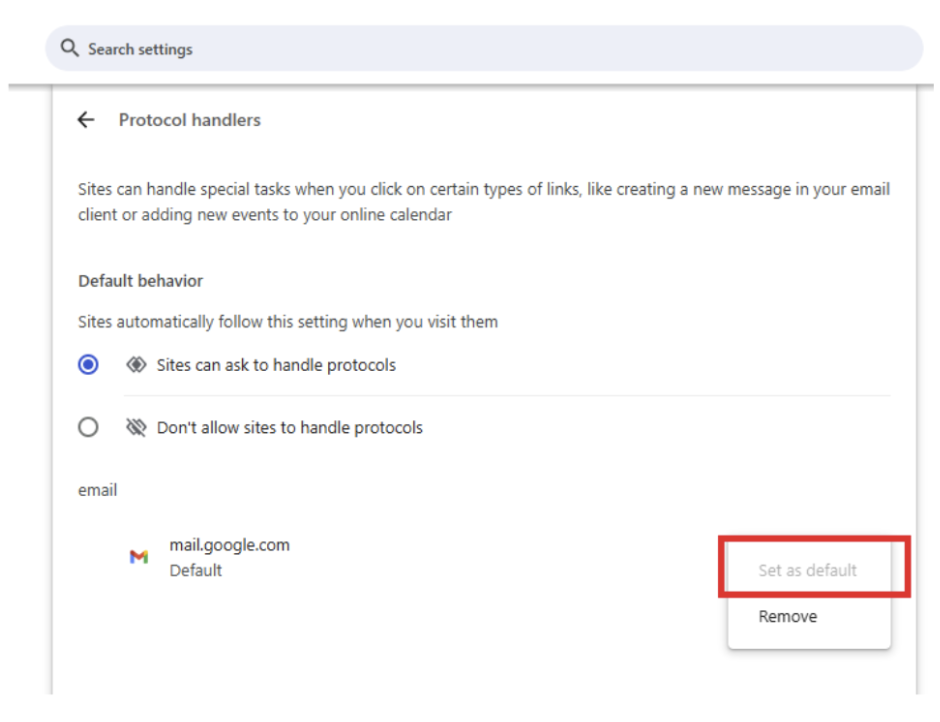Click the mail.google.com handler text
Image resolution: width=940 pixels, height=722 pixels.
[x=230, y=544]
